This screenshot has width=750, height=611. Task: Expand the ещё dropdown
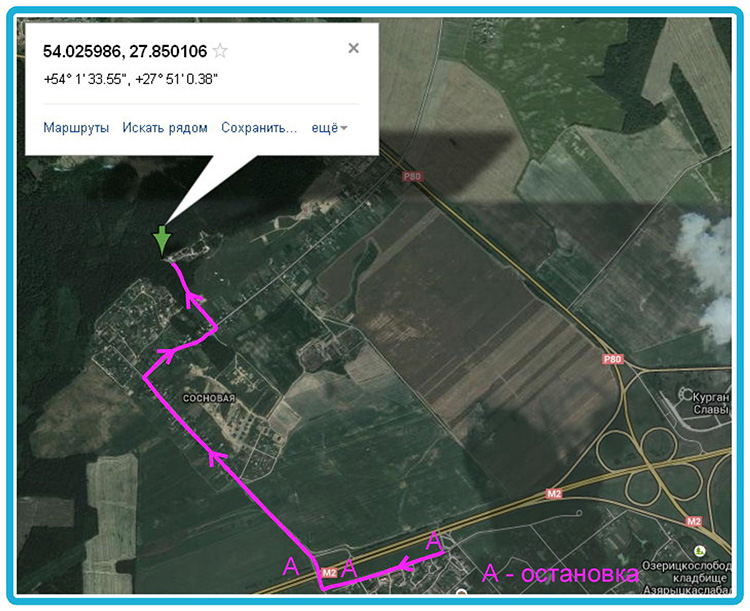[x=329, y=128]
